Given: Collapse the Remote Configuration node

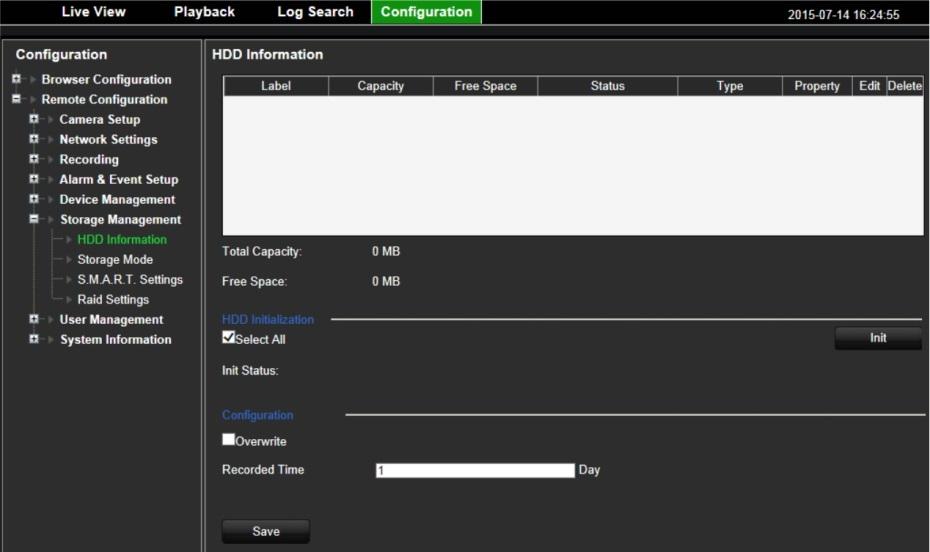Looking at the screenshot, I should point(16,99).
